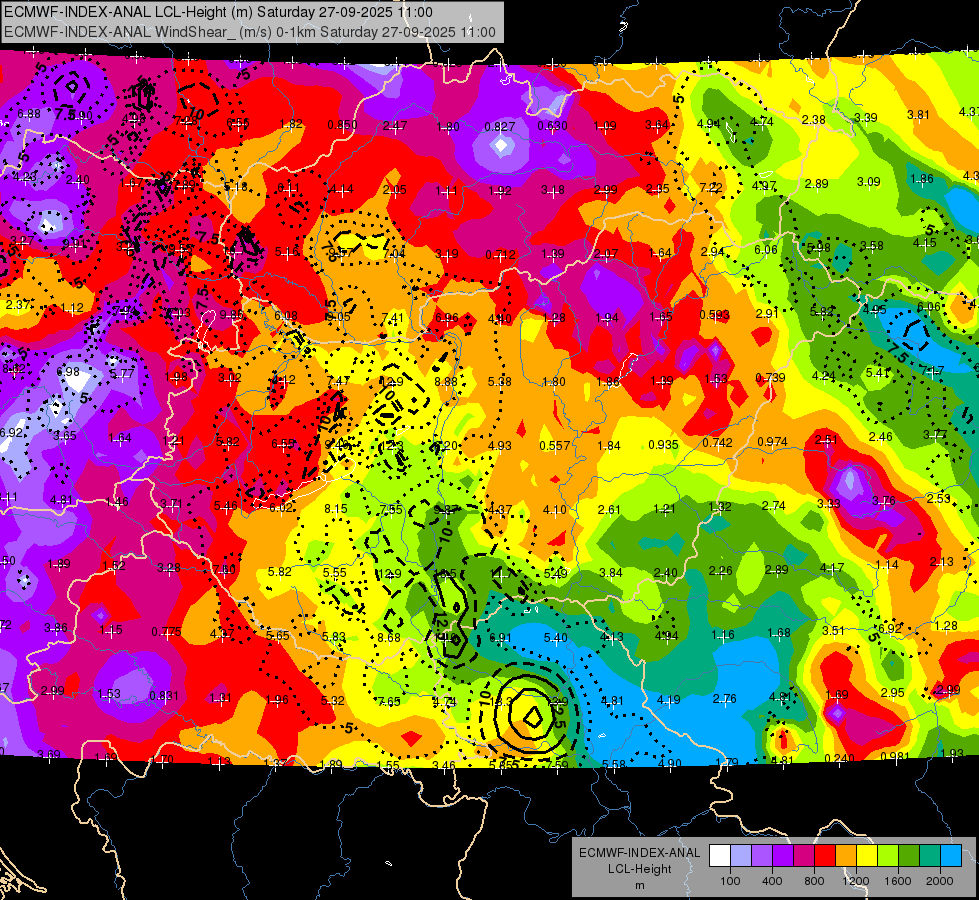Click the map value 3.33
The height and width of the screenshot is (900, 979).
[x=829, y=503]
